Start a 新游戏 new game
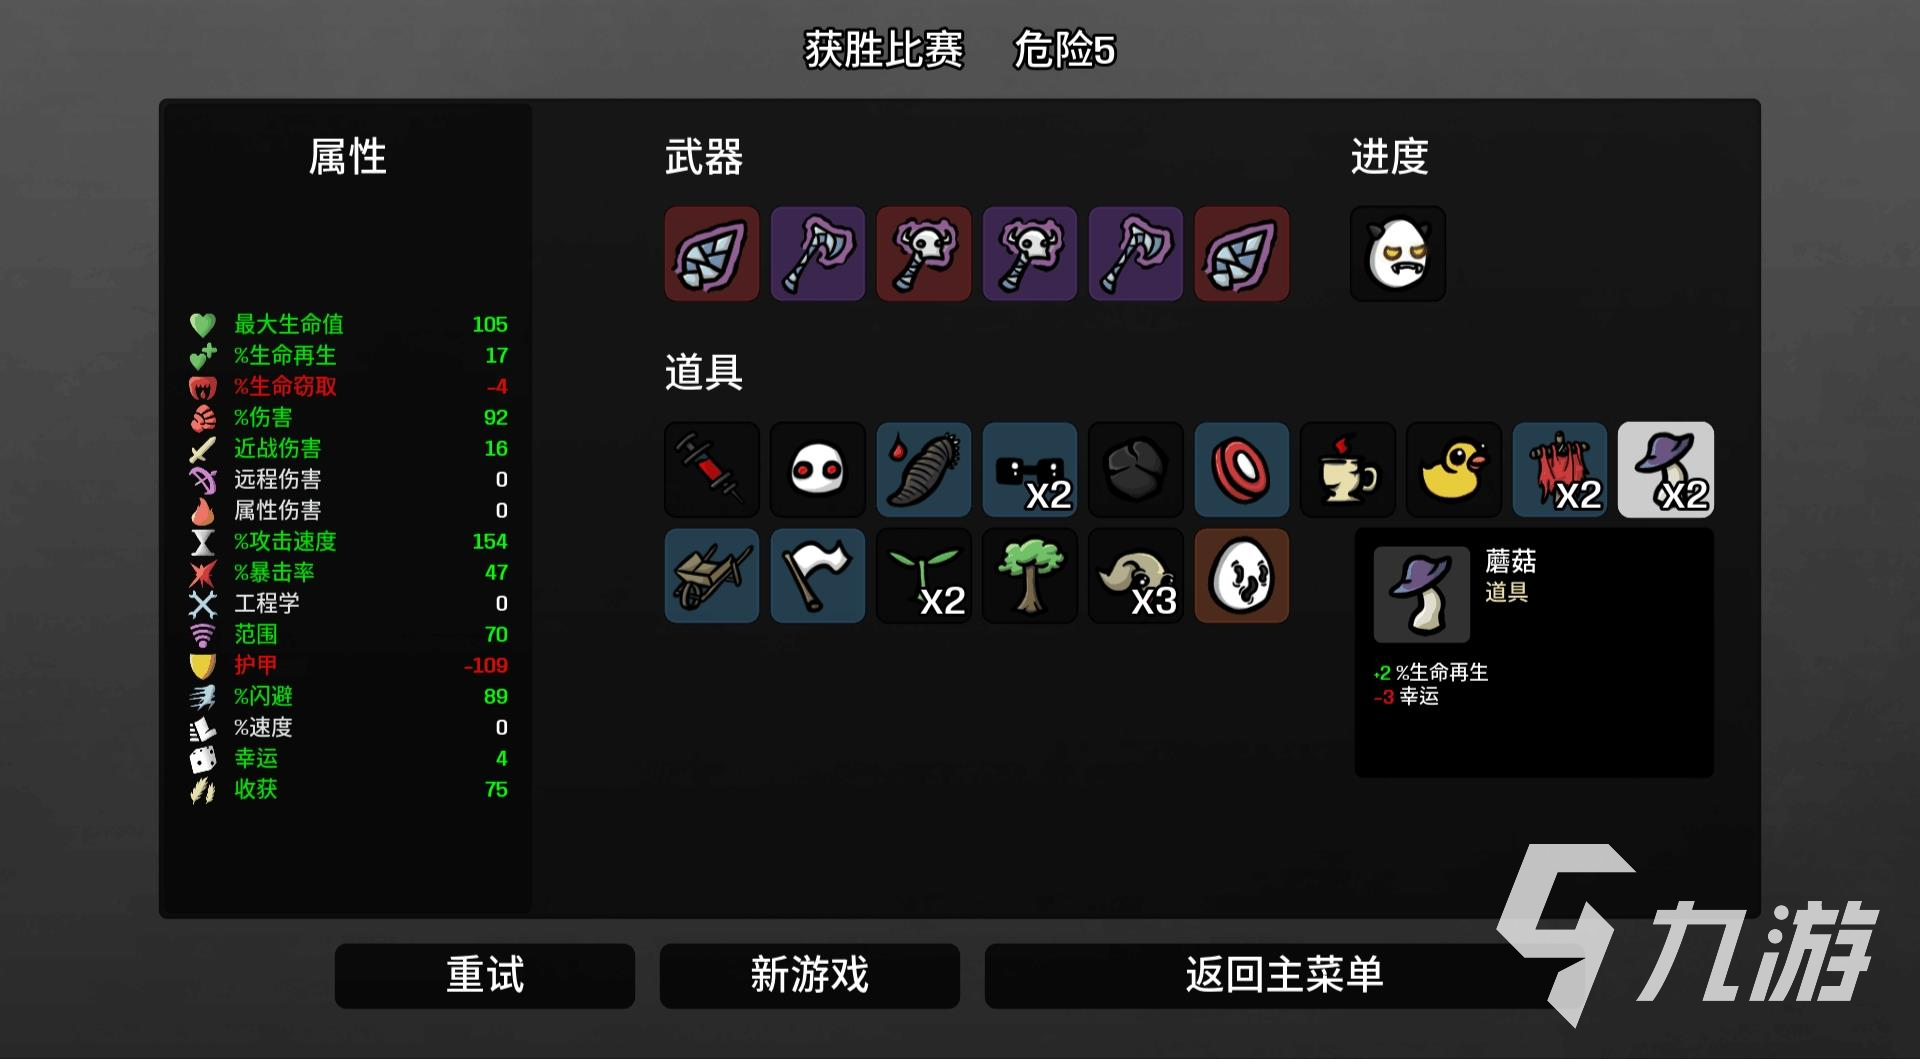 [810, 975]
